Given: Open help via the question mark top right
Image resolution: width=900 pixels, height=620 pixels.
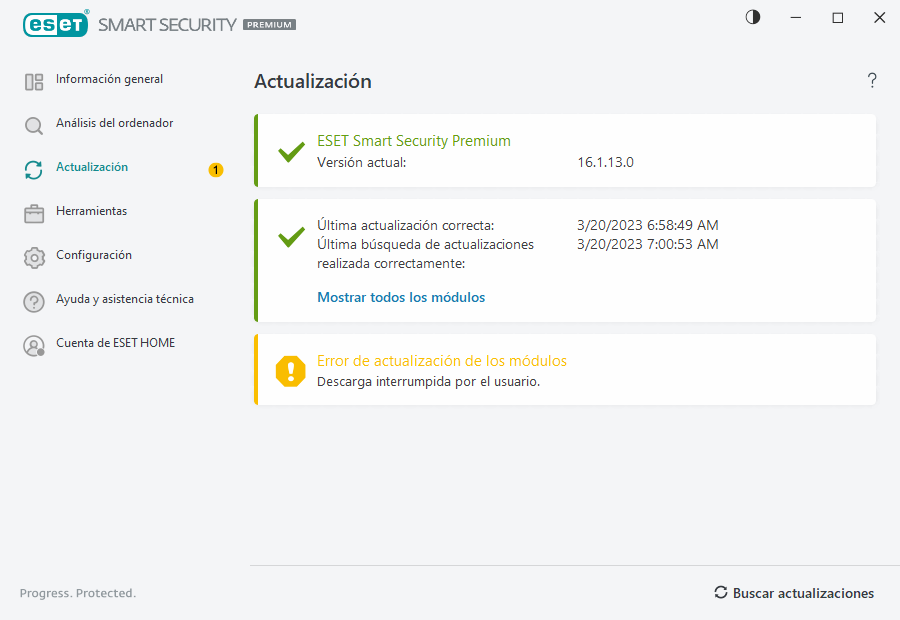Looking at the screenshot, I should click(x=871, y=80).
